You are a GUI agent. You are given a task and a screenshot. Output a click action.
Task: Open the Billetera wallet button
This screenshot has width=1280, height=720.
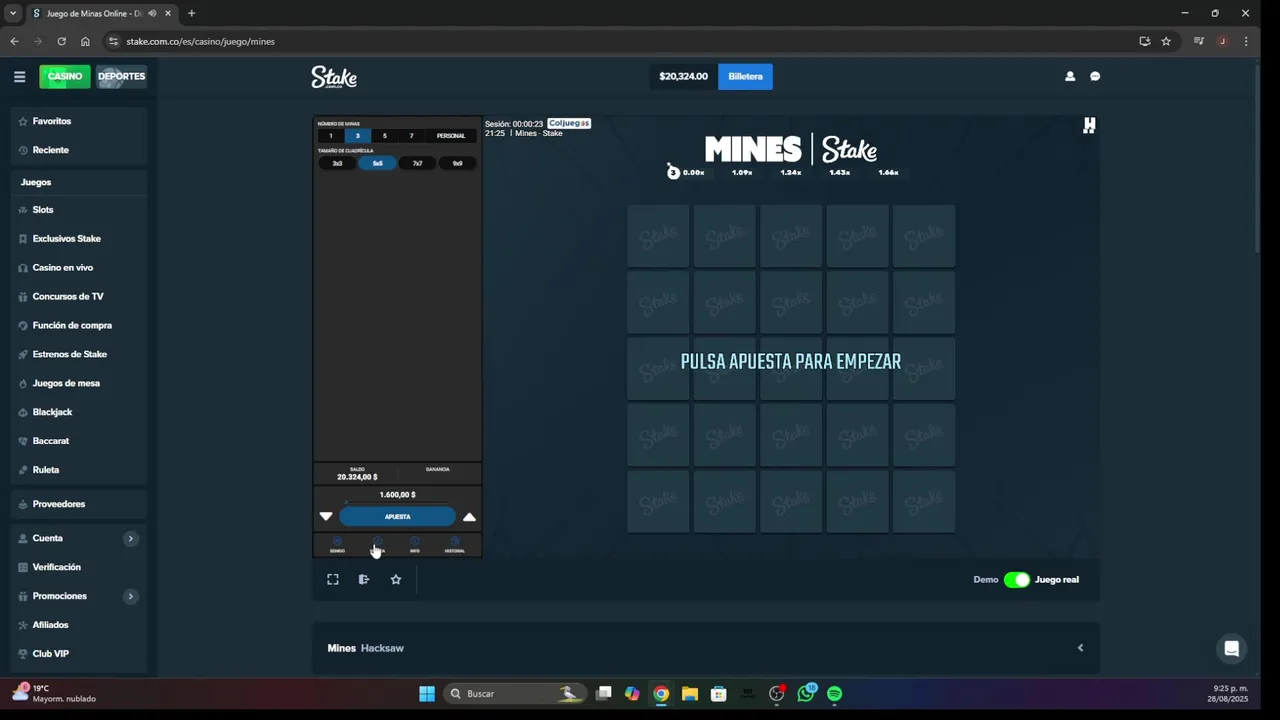[x=745, y=77]
